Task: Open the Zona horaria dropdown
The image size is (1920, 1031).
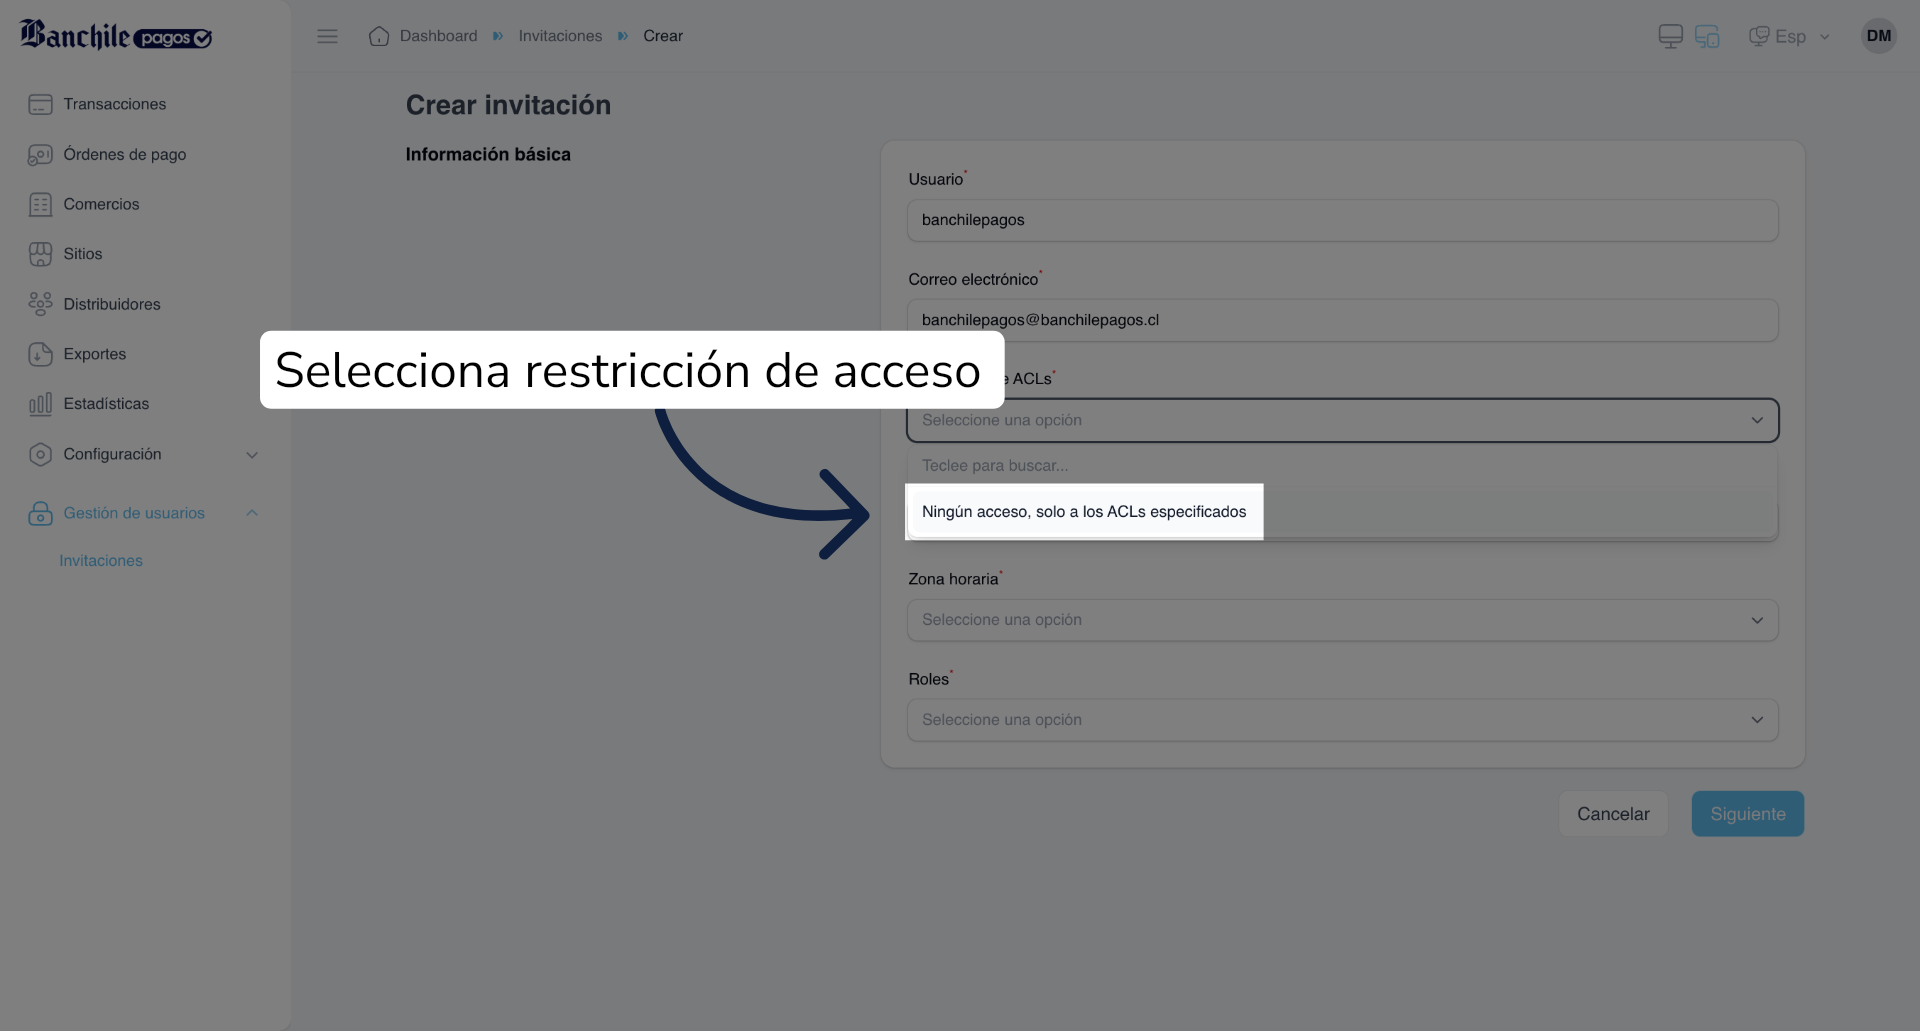Action: 1342,620
